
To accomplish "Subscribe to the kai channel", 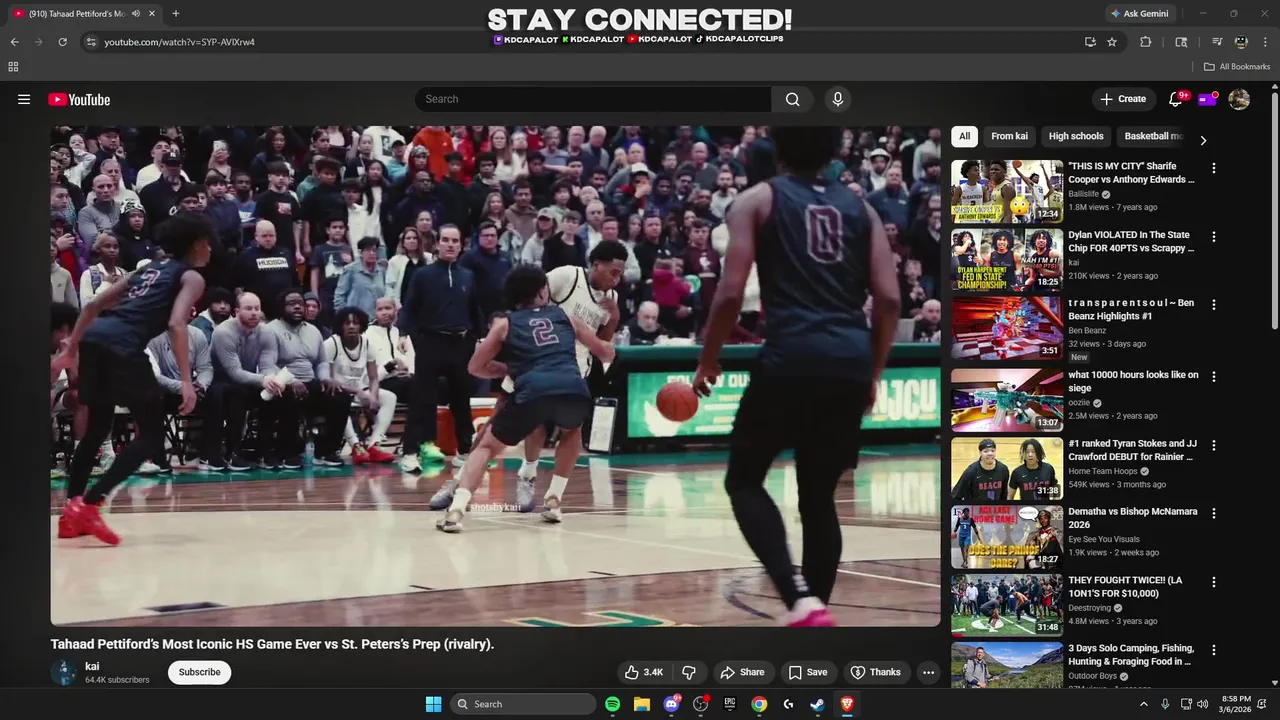I will [199, 672].
